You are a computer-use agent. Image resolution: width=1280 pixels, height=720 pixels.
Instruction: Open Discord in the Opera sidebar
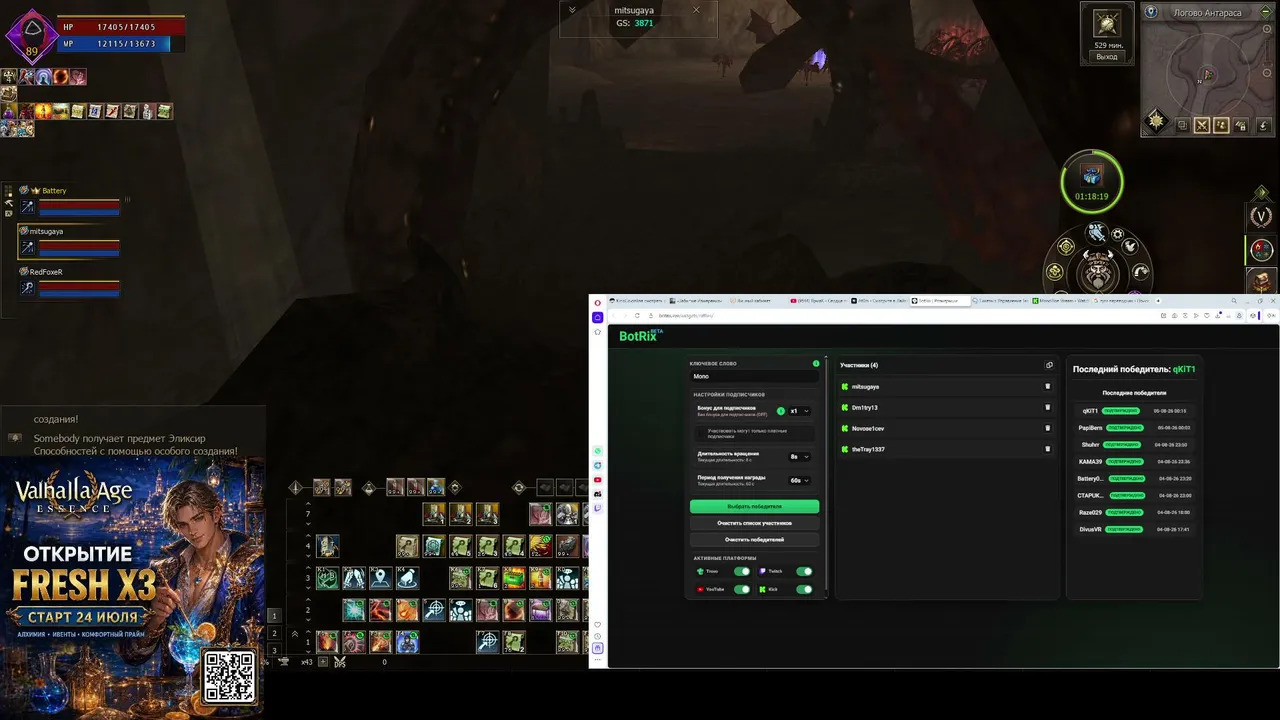tap(598, 494)
